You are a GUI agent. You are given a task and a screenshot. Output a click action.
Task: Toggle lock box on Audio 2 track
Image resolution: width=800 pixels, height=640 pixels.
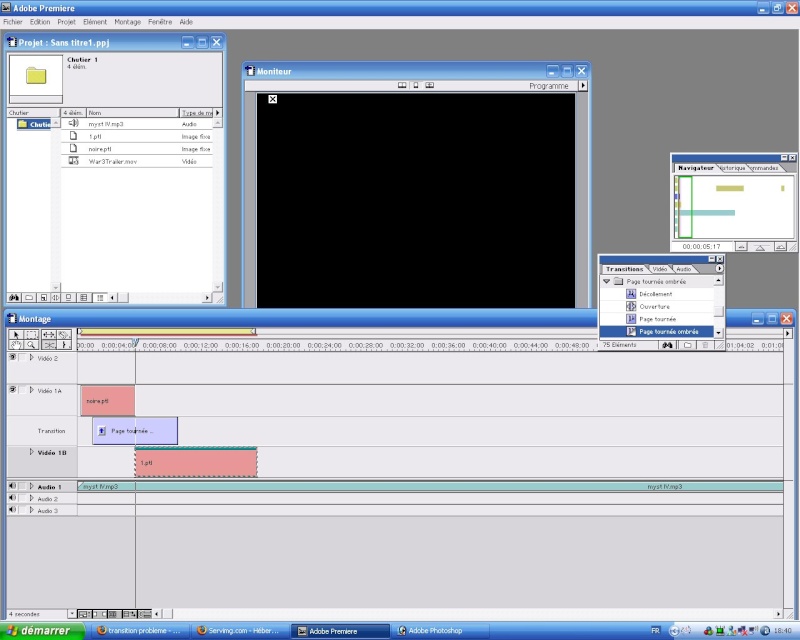[22, 498]
